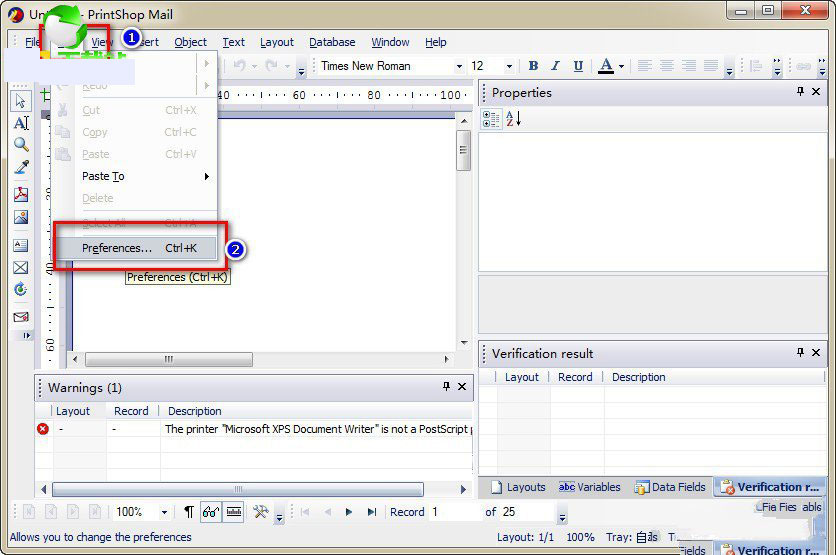Click the Italic formatting icon
Image resolution: width=836 pixels, height=555 pixels.
(x=555, y=66)
